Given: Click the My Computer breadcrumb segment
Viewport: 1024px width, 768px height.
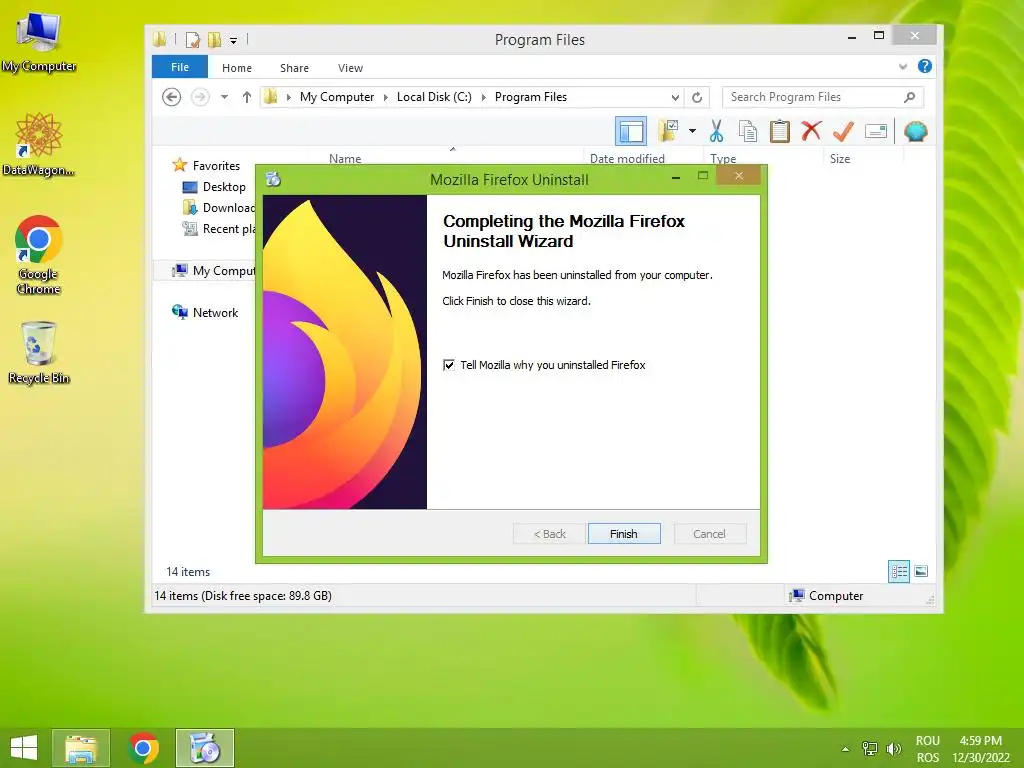Looking at the screenshot, I should (x=337, y=97).
